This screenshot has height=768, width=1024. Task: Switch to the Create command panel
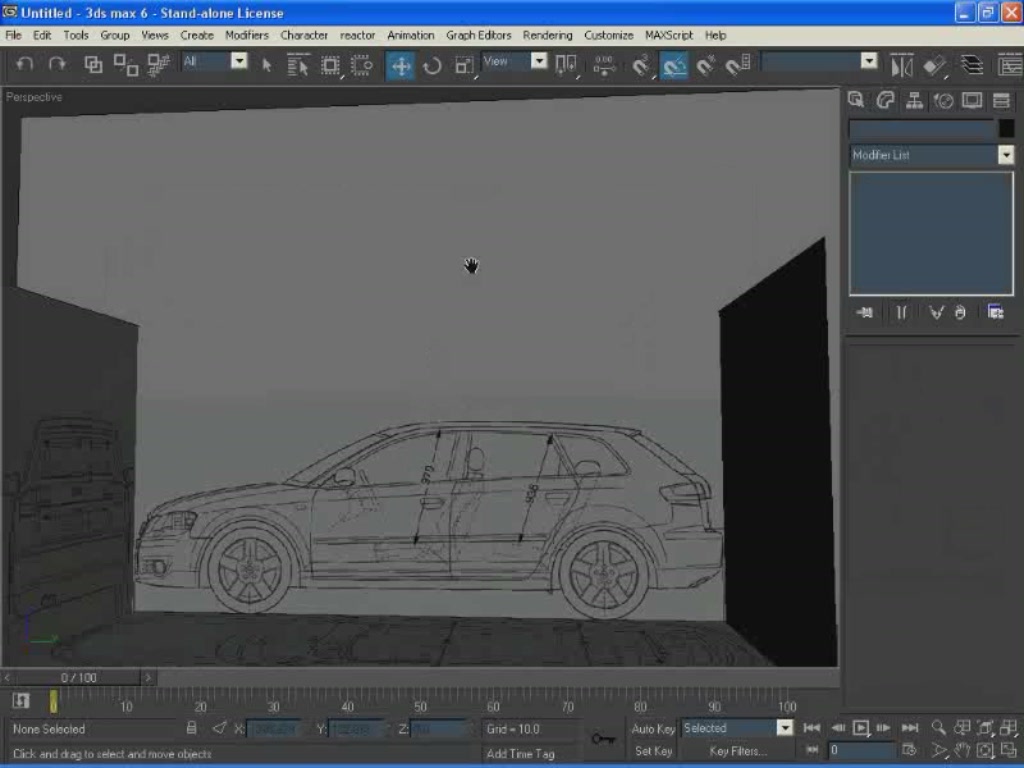pyautogui.click(x=856, y=100)
